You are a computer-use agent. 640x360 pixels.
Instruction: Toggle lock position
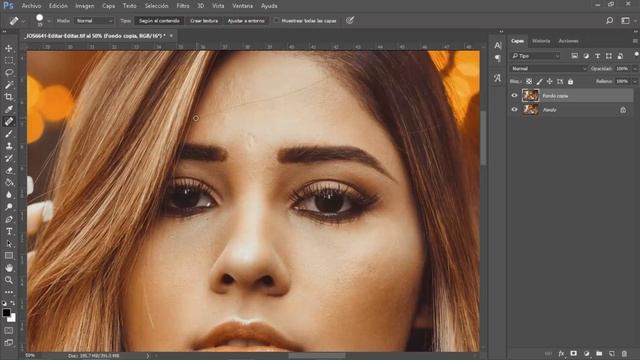click(549, 82)
